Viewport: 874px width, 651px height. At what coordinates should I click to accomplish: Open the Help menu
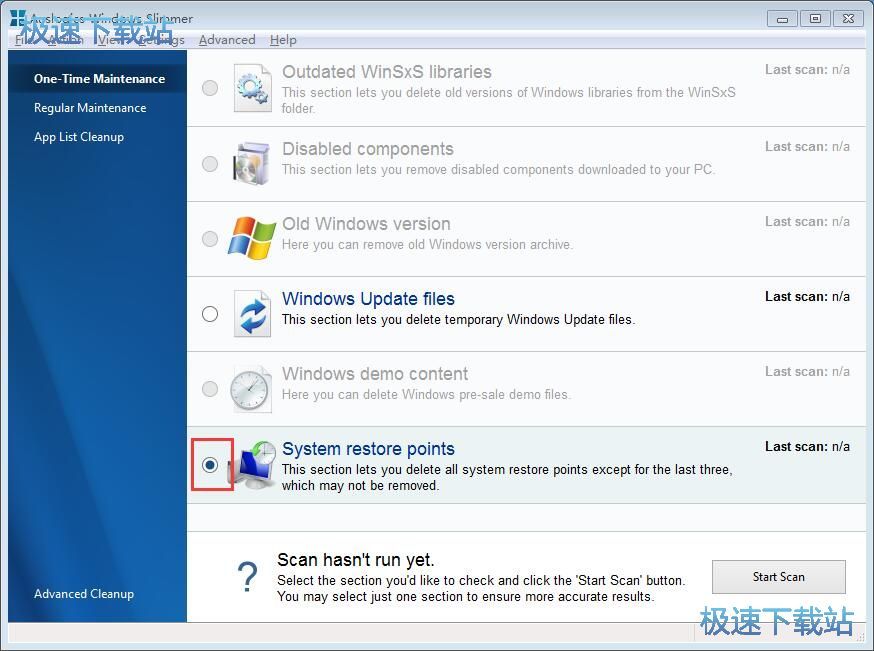click(283, 40)
